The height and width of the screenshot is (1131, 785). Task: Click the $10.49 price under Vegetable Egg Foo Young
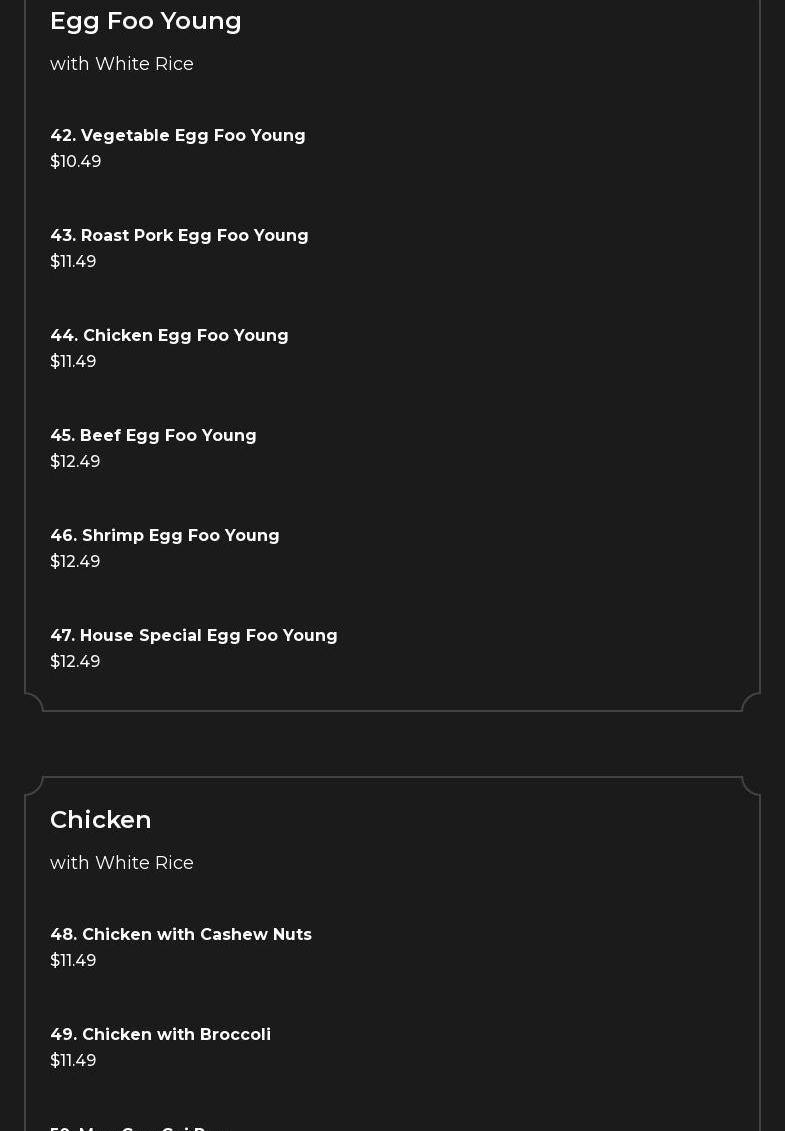76,162
